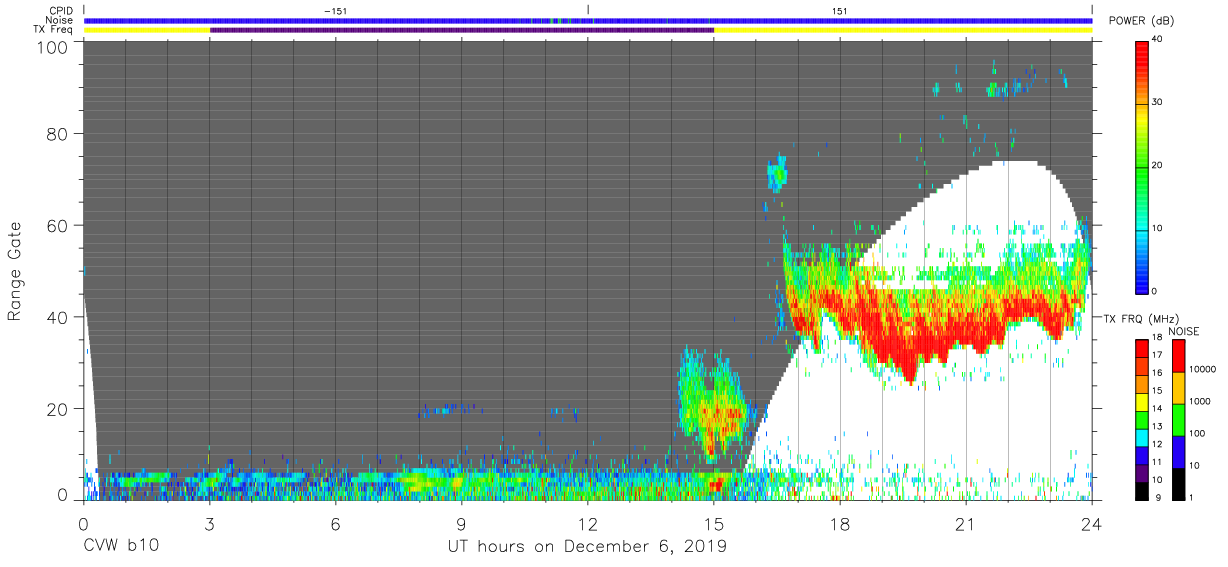
Task: Click the small cyan echo patch near gate 72
Action: 776,174
